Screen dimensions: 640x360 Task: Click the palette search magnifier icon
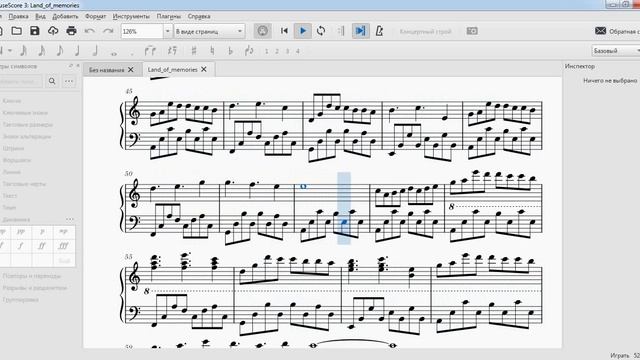(52, 81)
